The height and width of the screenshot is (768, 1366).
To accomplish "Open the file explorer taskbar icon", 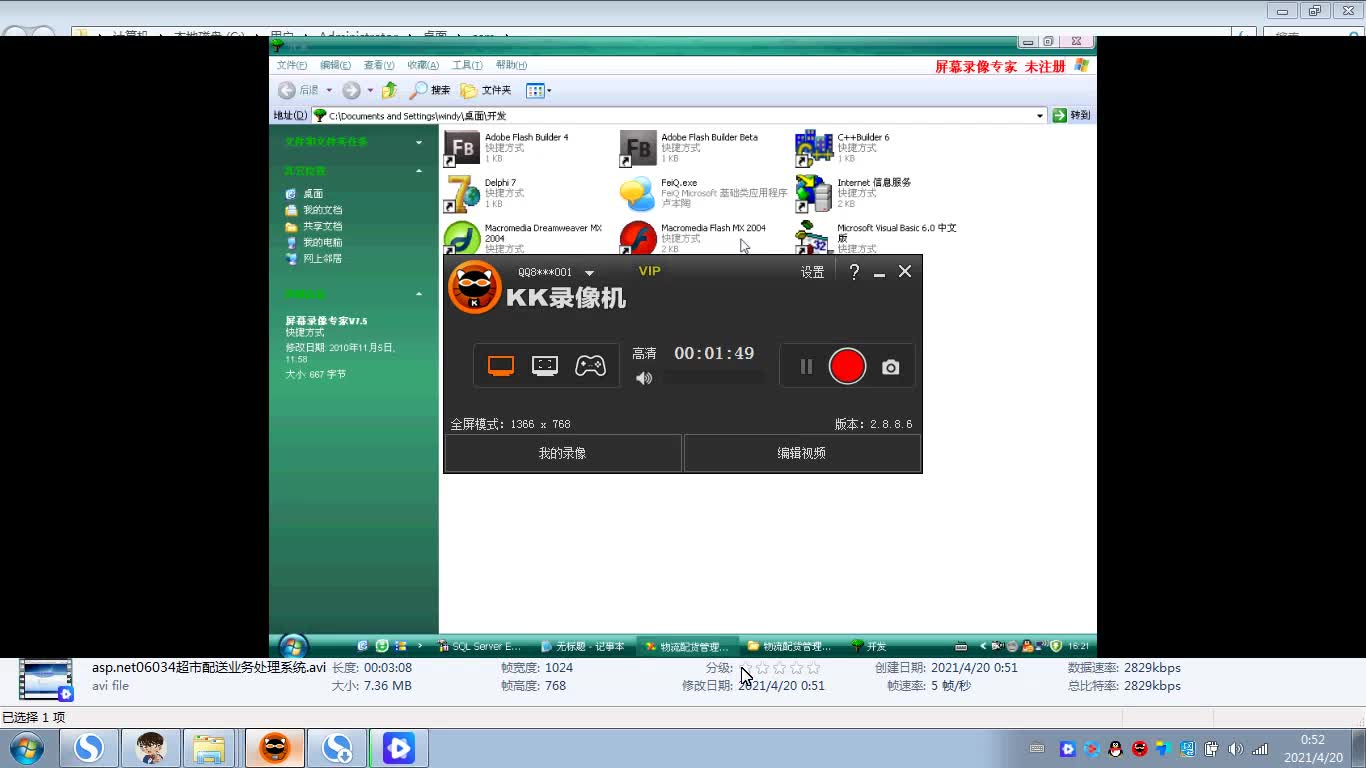I will [209, 748].
